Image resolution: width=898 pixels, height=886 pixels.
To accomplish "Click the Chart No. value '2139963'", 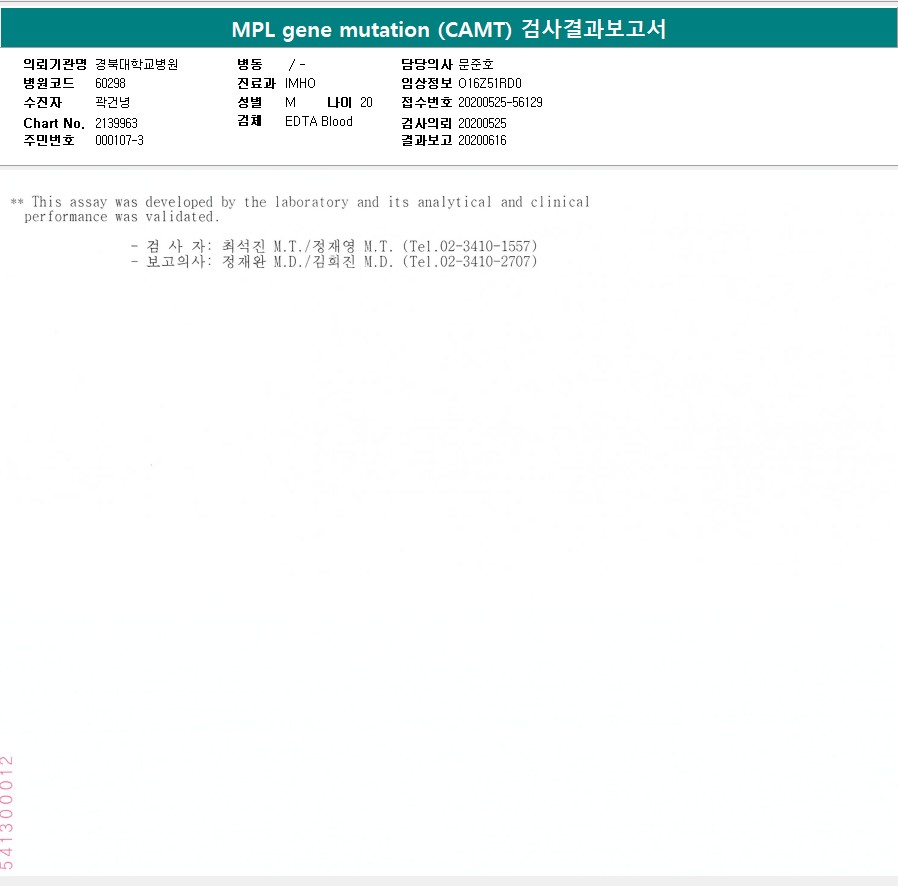I will click(116, 123).
